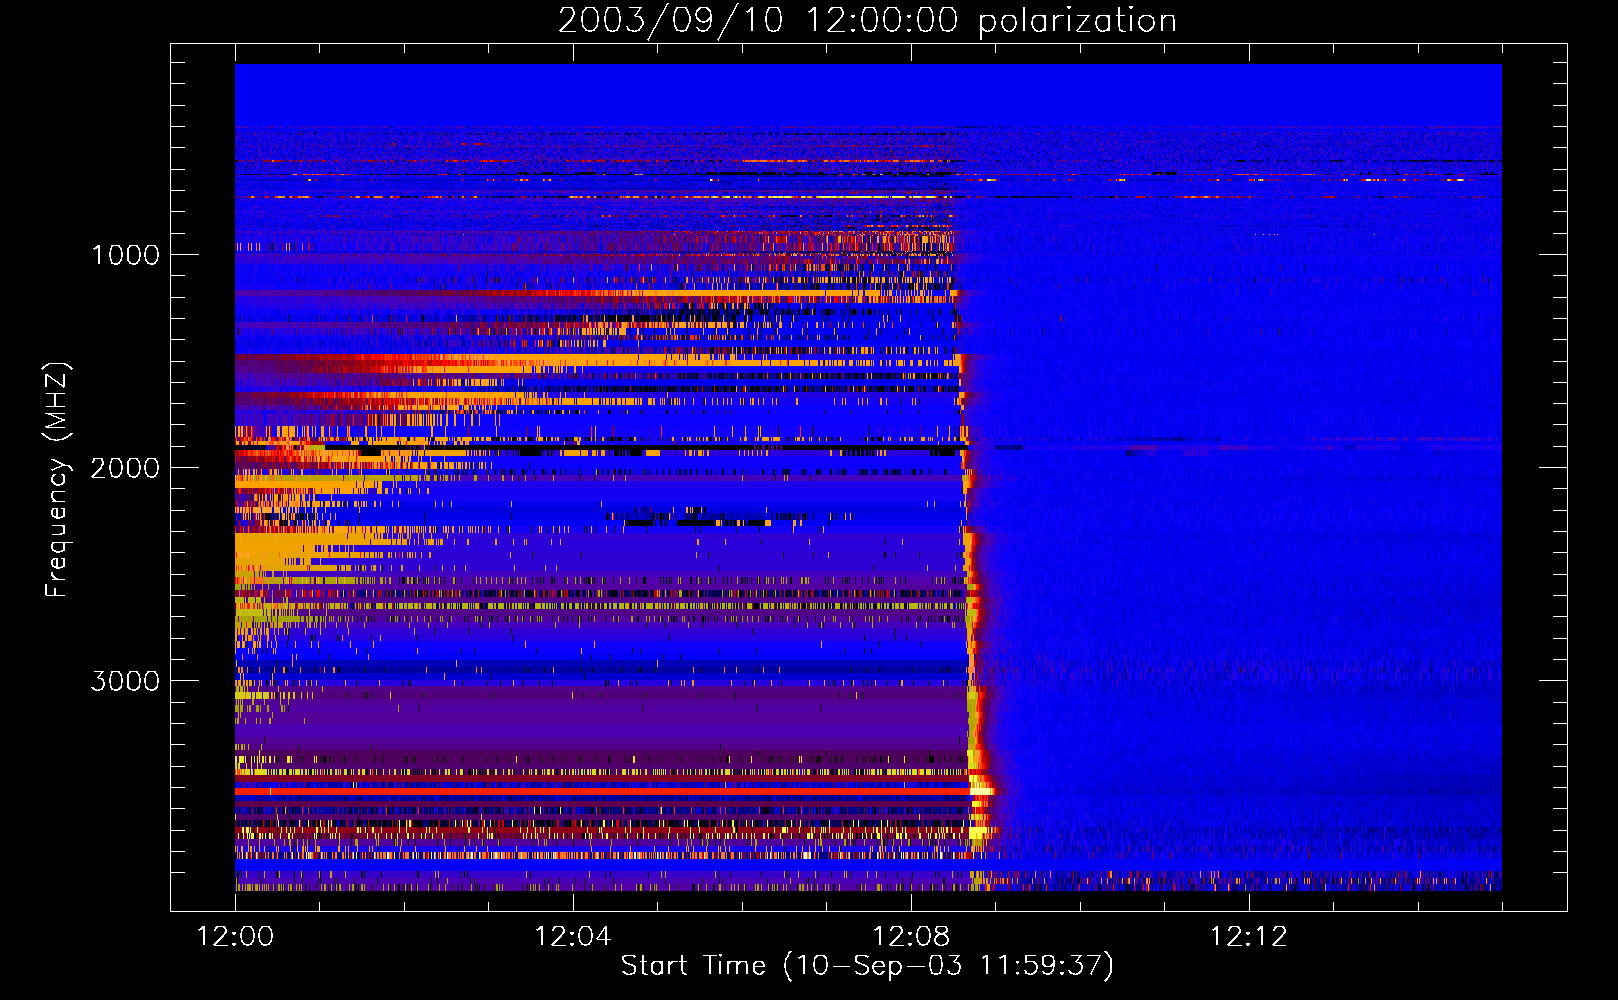Viewport: 1618px width, 1000px height.
Task: Click the plot title '2003/09/10 12:00:00 polarization'
Action: [867, 20]
